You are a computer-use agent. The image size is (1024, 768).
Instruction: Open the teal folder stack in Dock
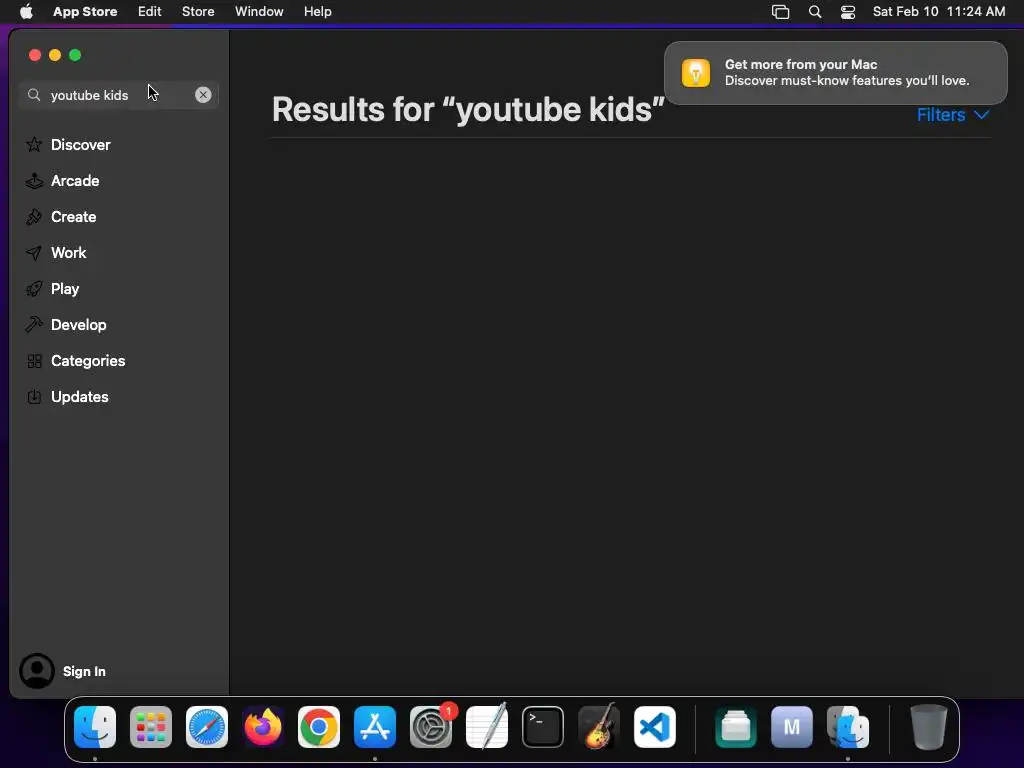[736, 727]
